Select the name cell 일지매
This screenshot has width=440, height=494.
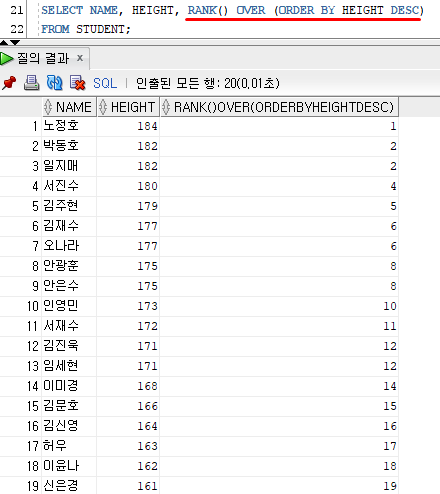tap(69, 166)
